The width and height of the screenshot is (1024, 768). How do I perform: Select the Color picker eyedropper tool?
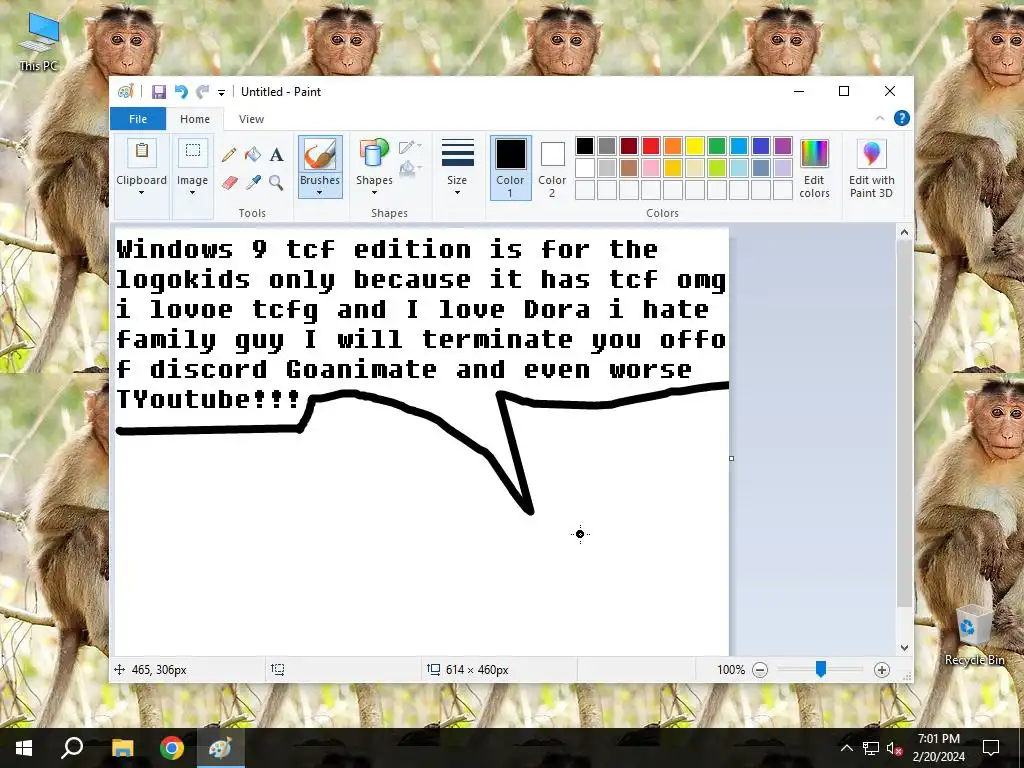pyautogui.click(x=252, y=182)
